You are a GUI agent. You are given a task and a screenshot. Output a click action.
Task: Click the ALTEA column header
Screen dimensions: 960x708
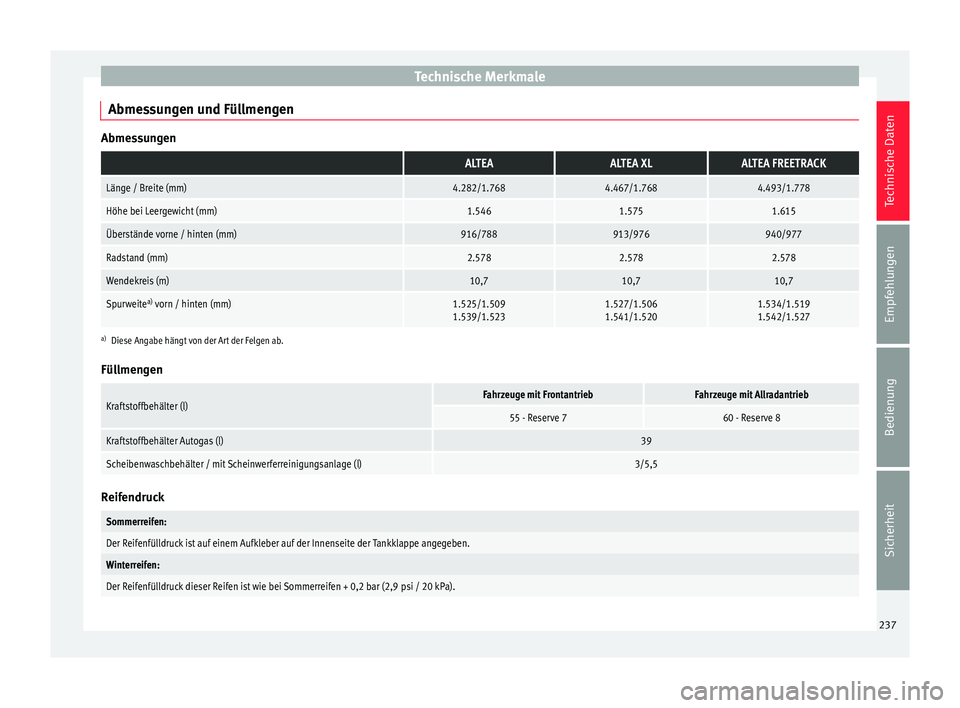[x=479, y=164]
